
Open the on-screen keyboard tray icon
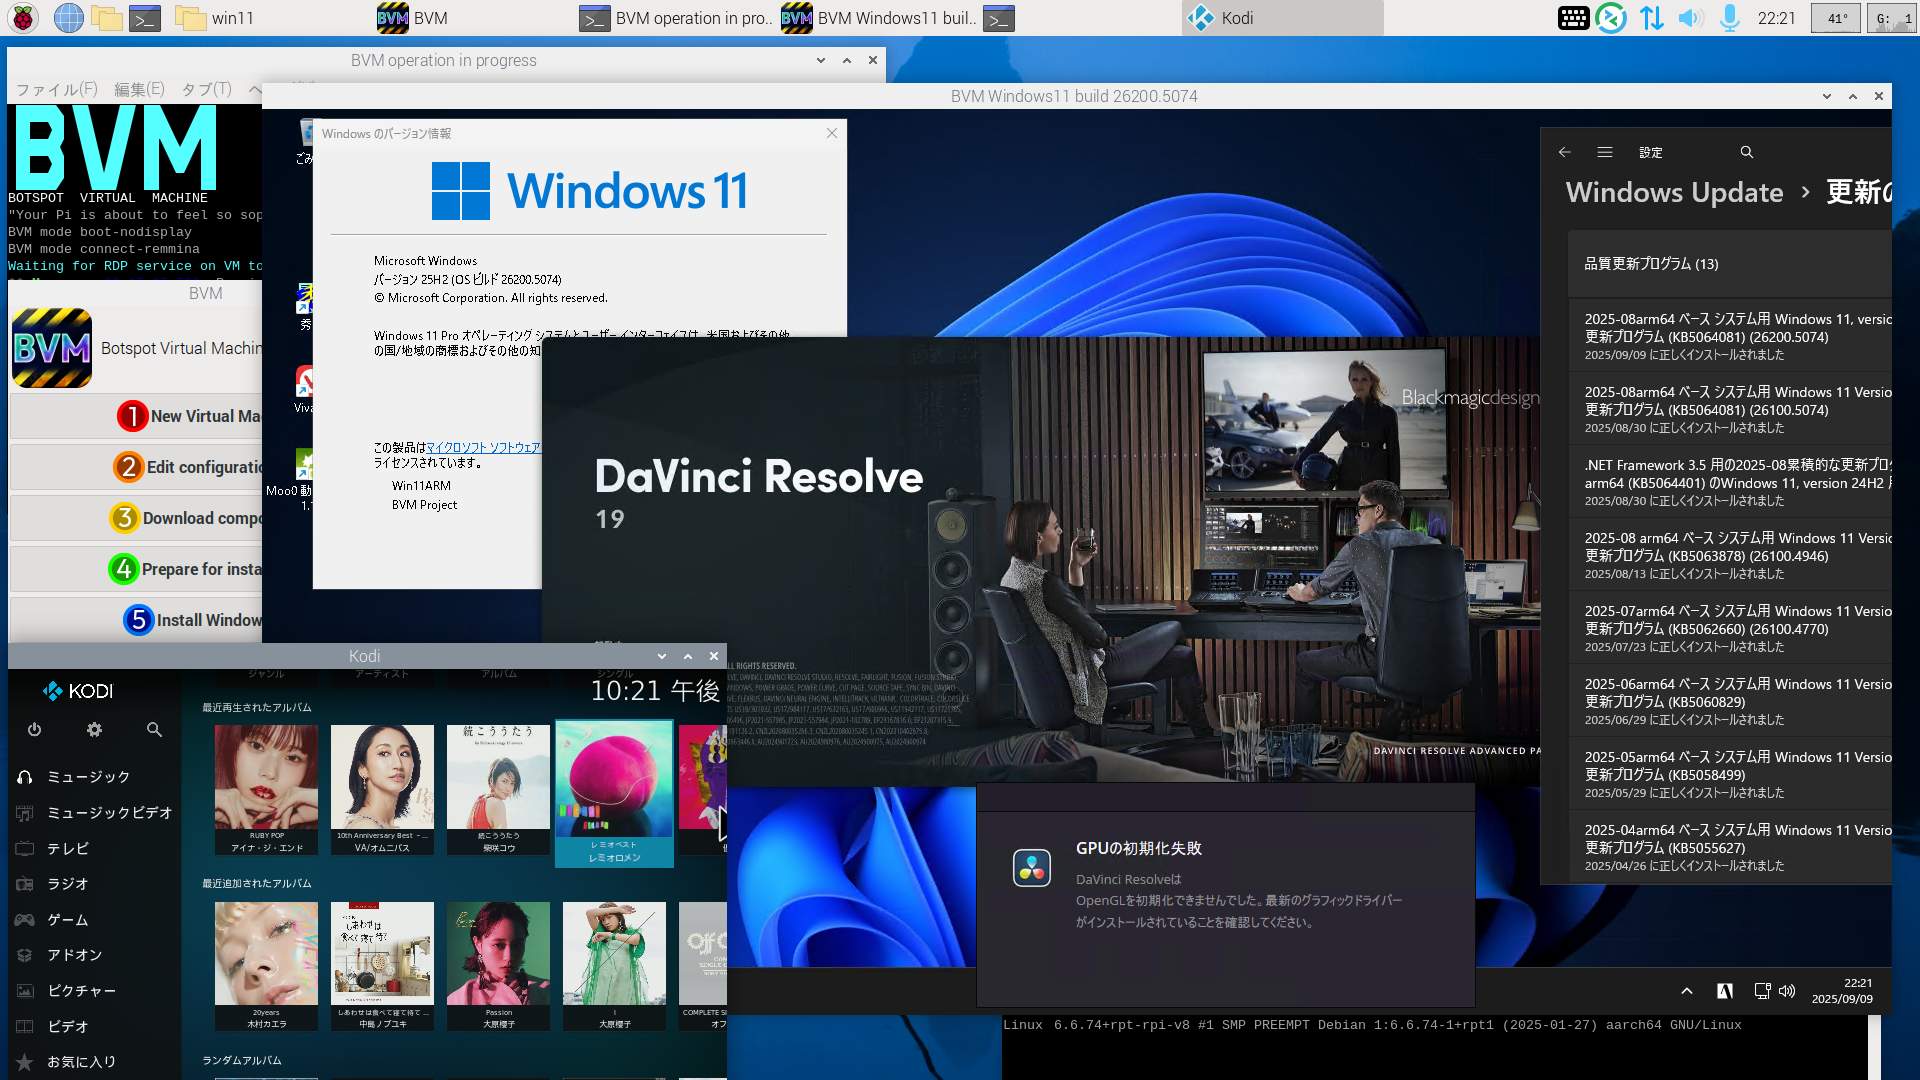[x=1573, y=18]
